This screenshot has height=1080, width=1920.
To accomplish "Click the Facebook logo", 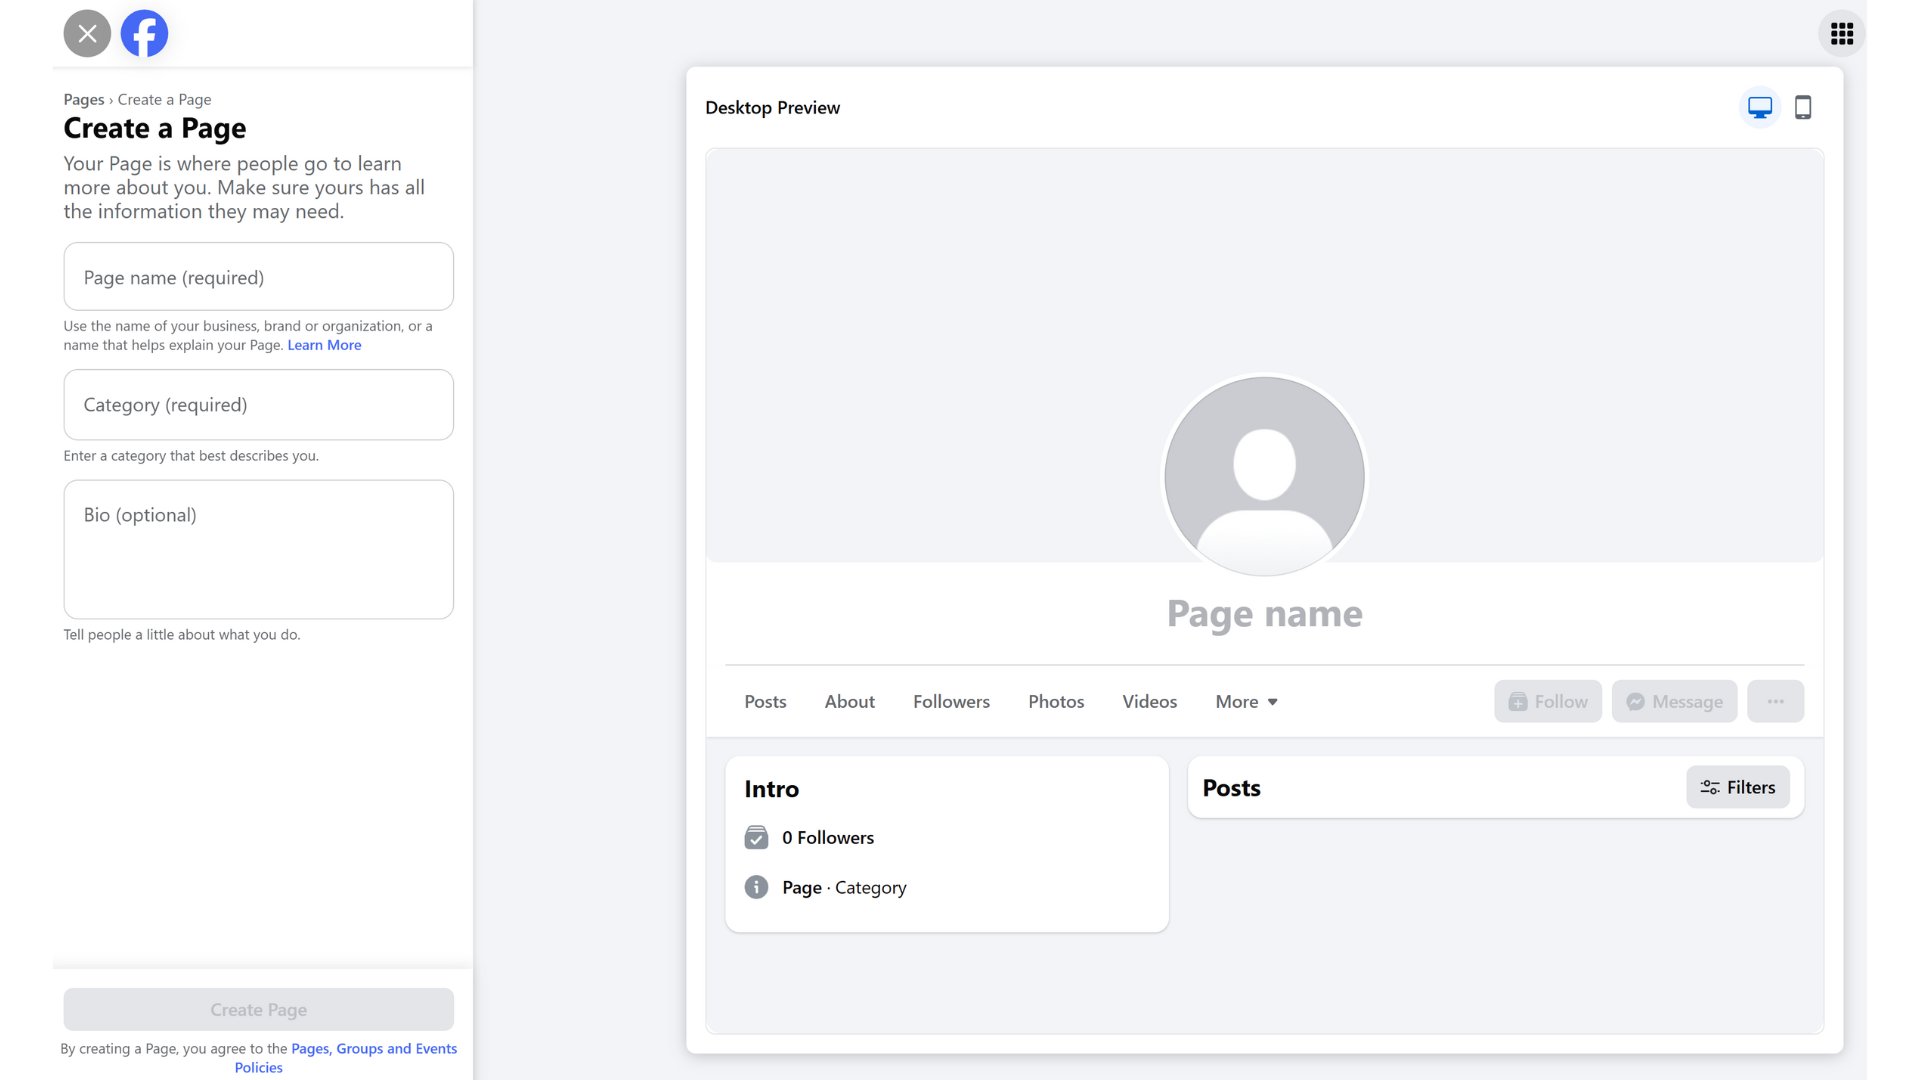I will [x=144, y=33].
